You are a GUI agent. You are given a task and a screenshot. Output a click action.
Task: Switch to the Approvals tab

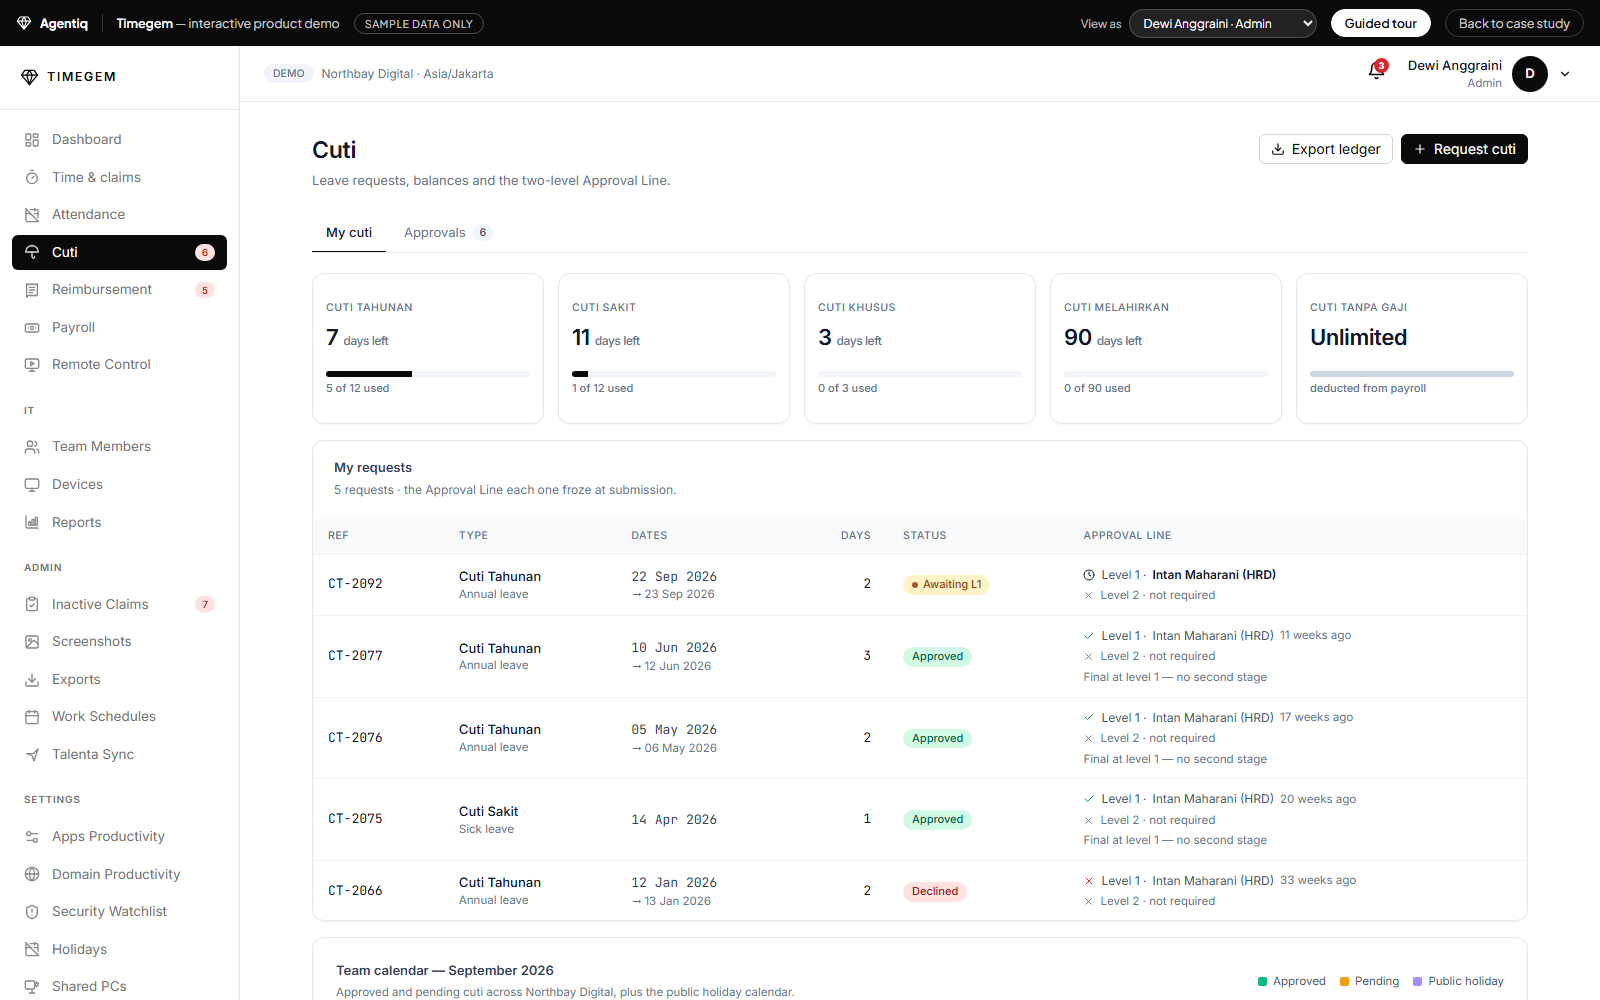pos(447,232)
